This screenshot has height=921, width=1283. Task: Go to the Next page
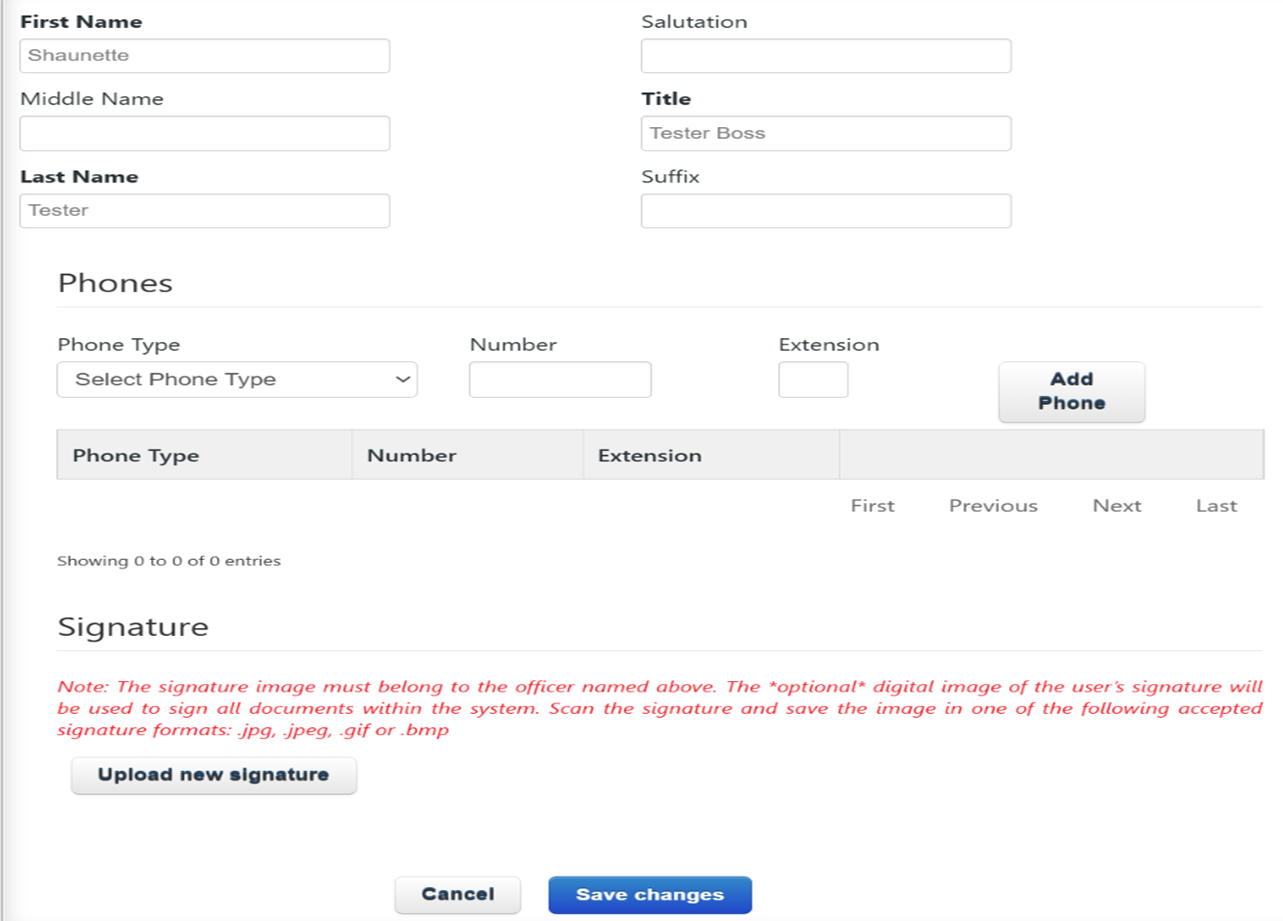pos(1116,506)
